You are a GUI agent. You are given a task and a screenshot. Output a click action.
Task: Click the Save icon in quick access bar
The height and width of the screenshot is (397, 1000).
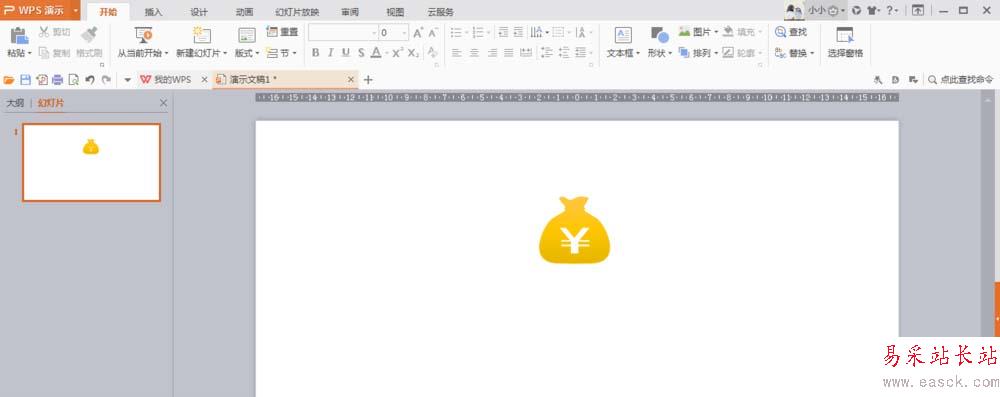pyautogui.click(x=26, y=80)
